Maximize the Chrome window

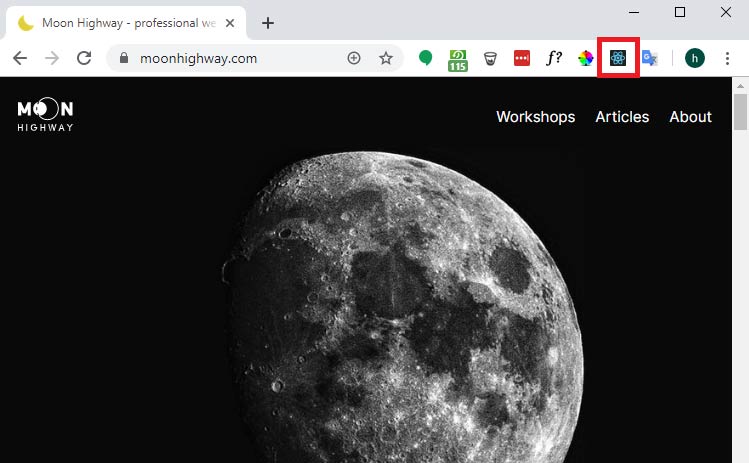[680, 12]
